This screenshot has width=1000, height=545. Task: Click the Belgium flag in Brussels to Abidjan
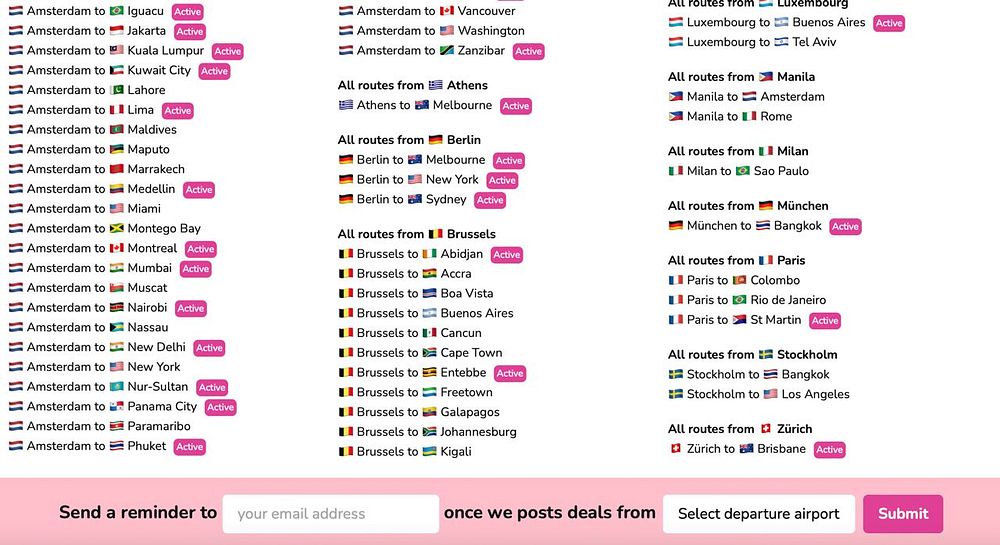[x=346, y=254]
